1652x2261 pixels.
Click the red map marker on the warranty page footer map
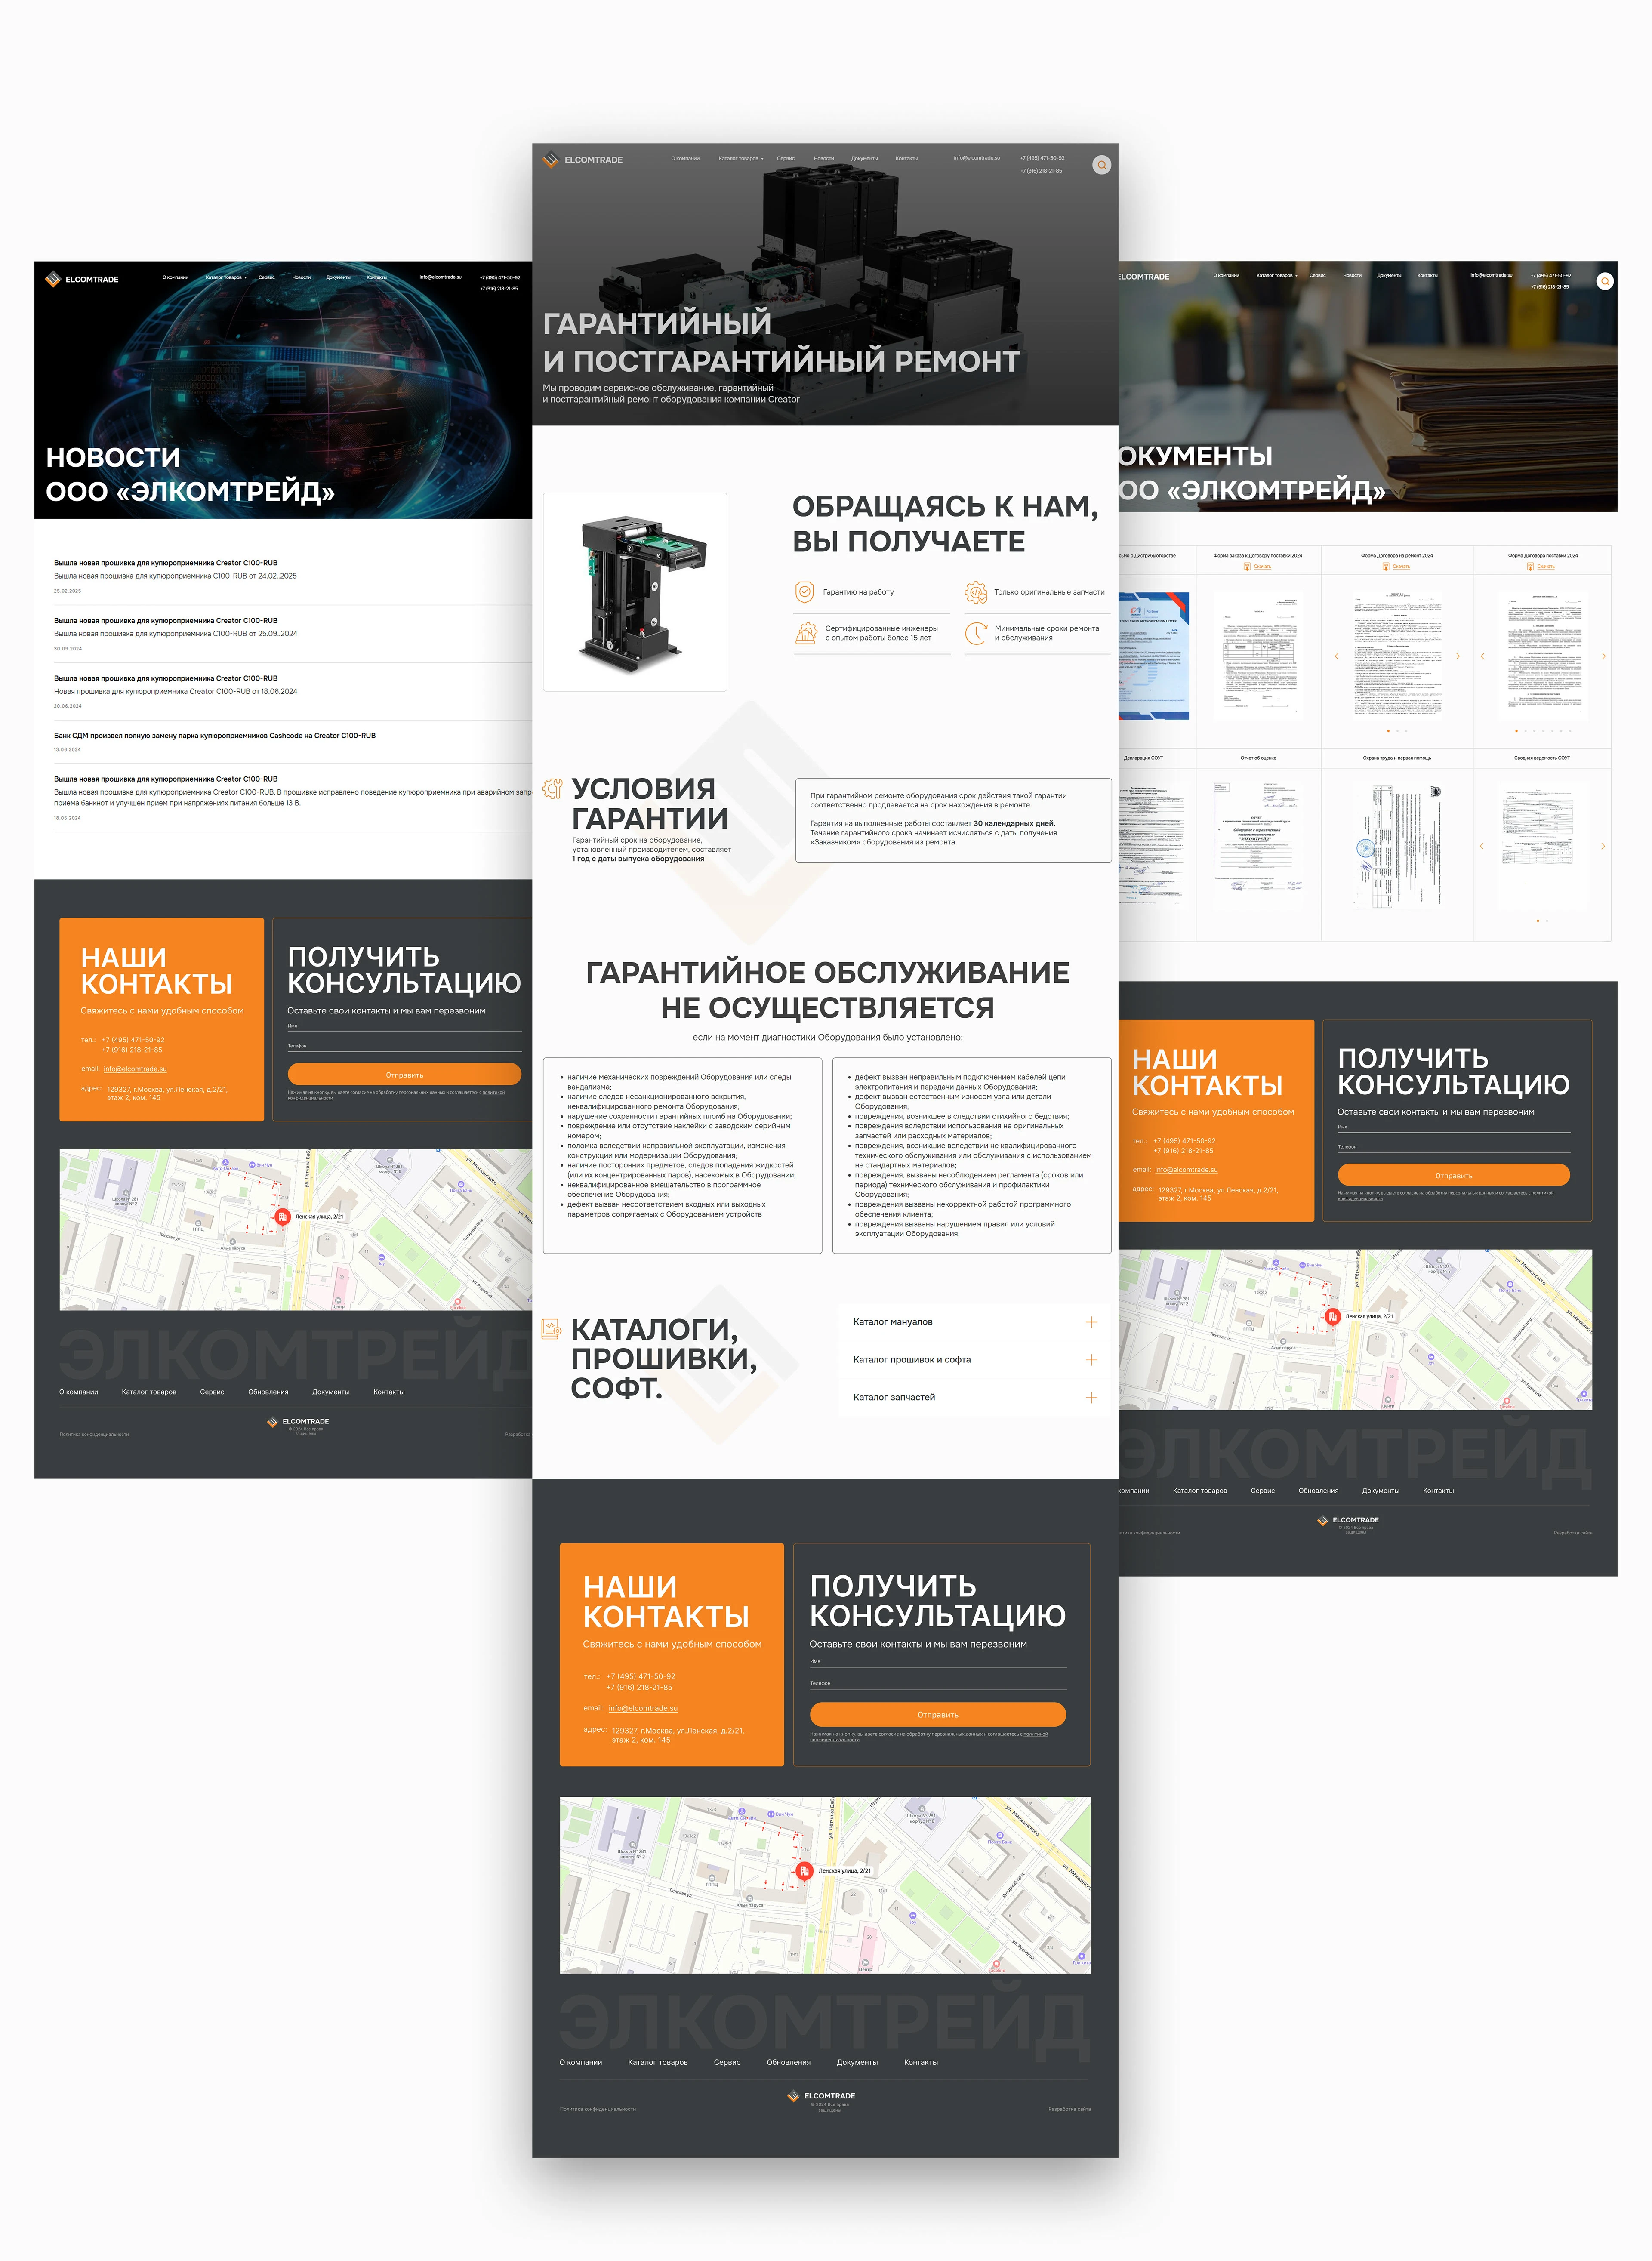803,1870
